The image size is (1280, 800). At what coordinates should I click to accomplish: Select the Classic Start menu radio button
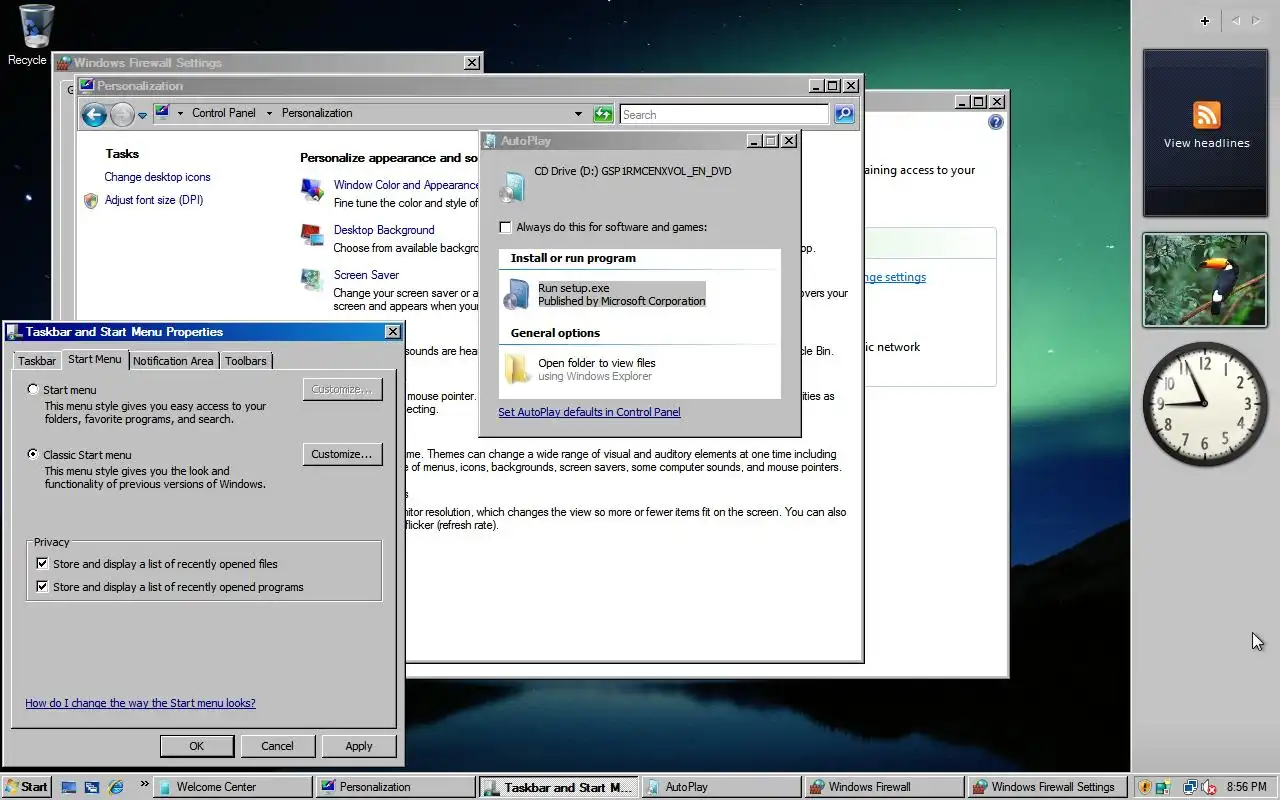(34, 455)
